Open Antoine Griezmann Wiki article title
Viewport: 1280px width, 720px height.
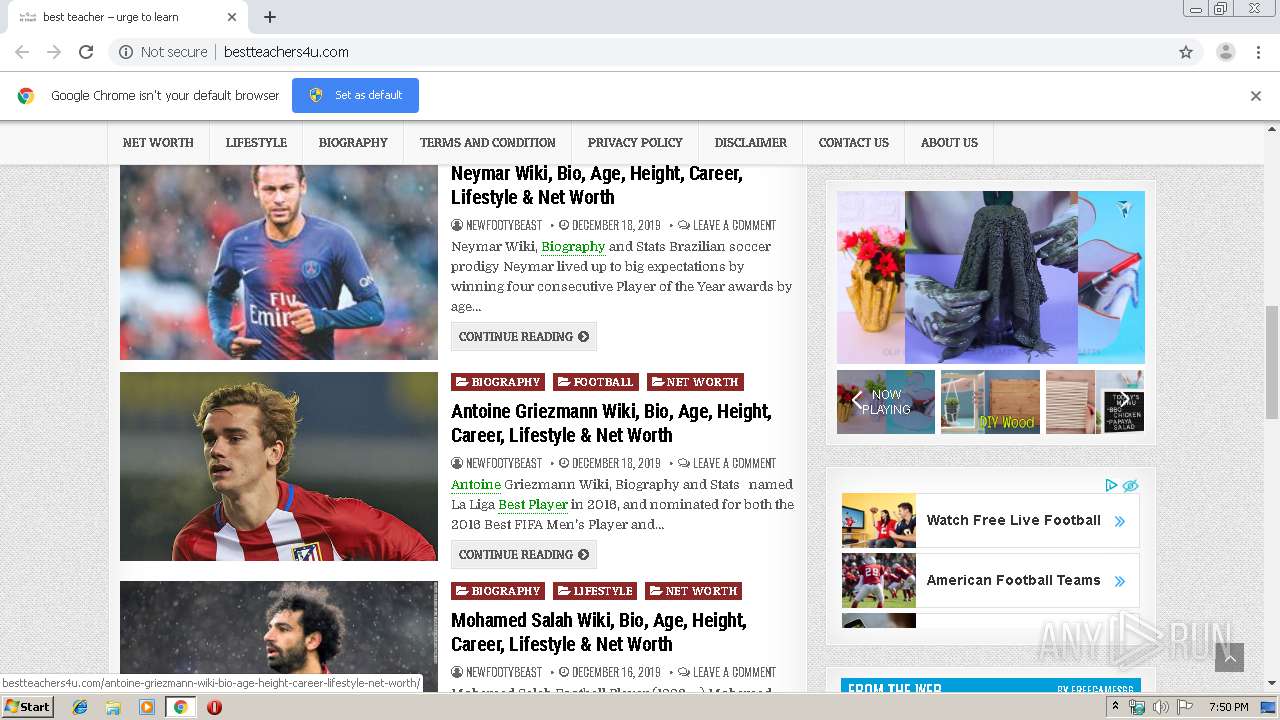(611, 423)
